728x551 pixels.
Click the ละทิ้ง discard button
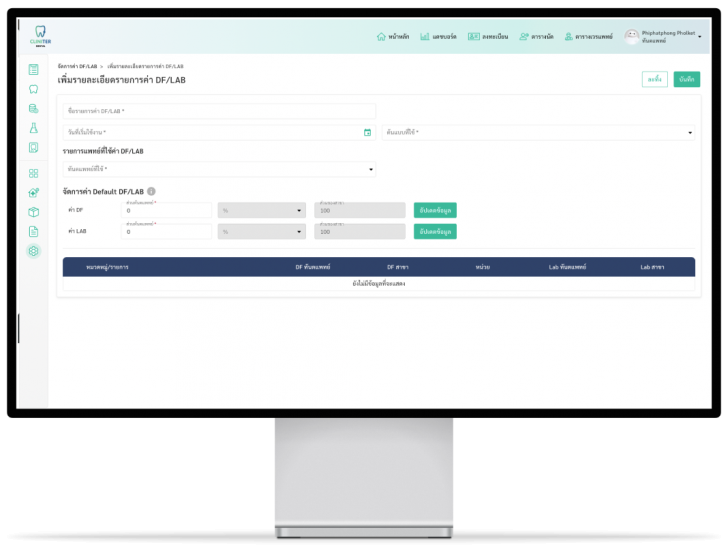click(655, 79)
